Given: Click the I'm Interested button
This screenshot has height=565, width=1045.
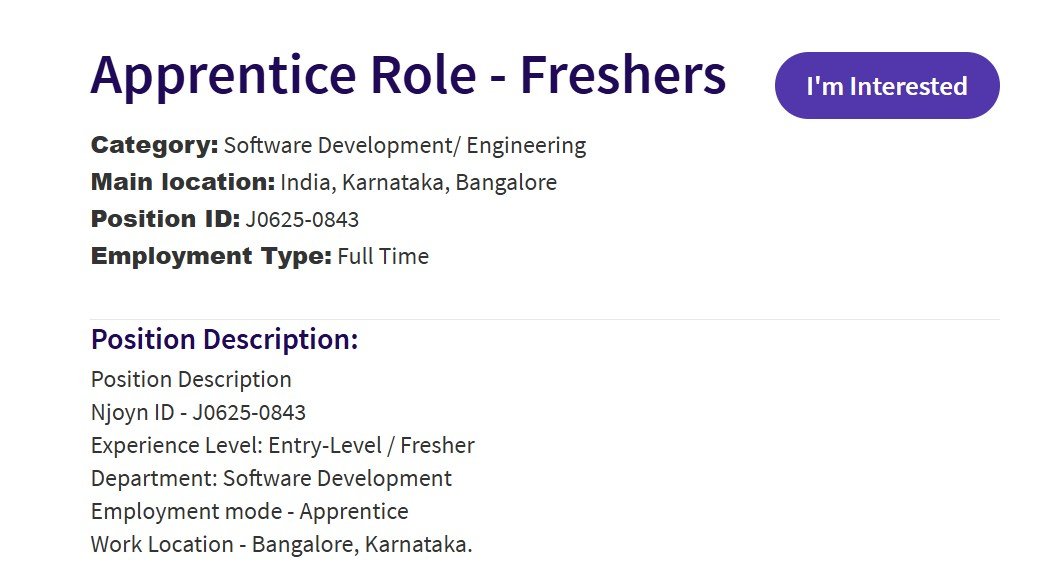Looking at the screenshot, I should 887,86.
